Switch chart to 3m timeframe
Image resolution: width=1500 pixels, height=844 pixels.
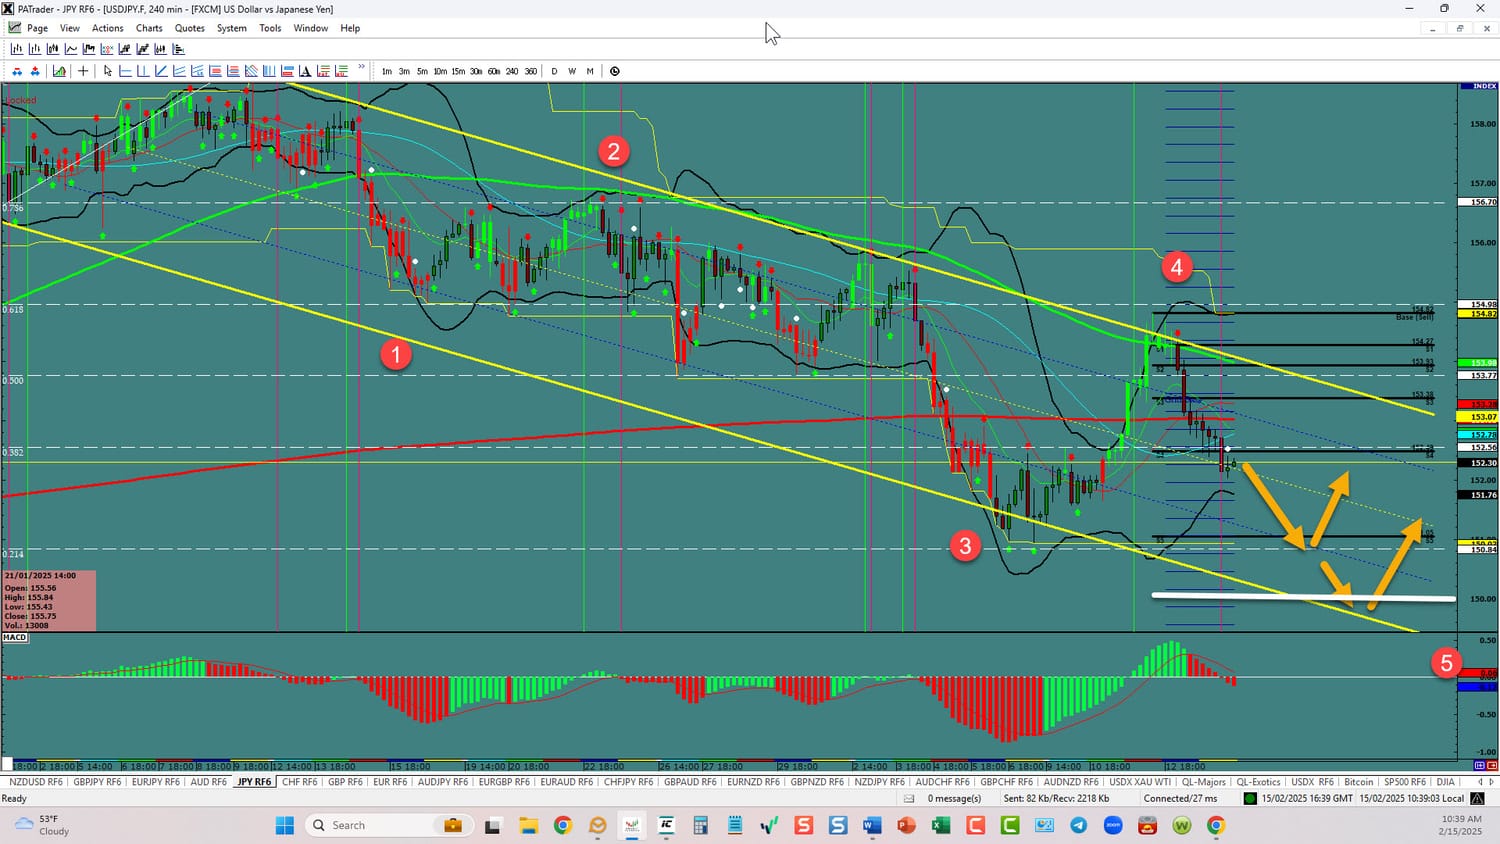(404, 71)
